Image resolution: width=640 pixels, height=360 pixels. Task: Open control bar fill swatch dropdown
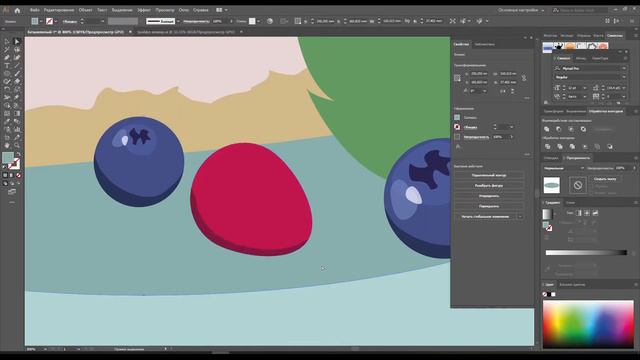point(41,21)
